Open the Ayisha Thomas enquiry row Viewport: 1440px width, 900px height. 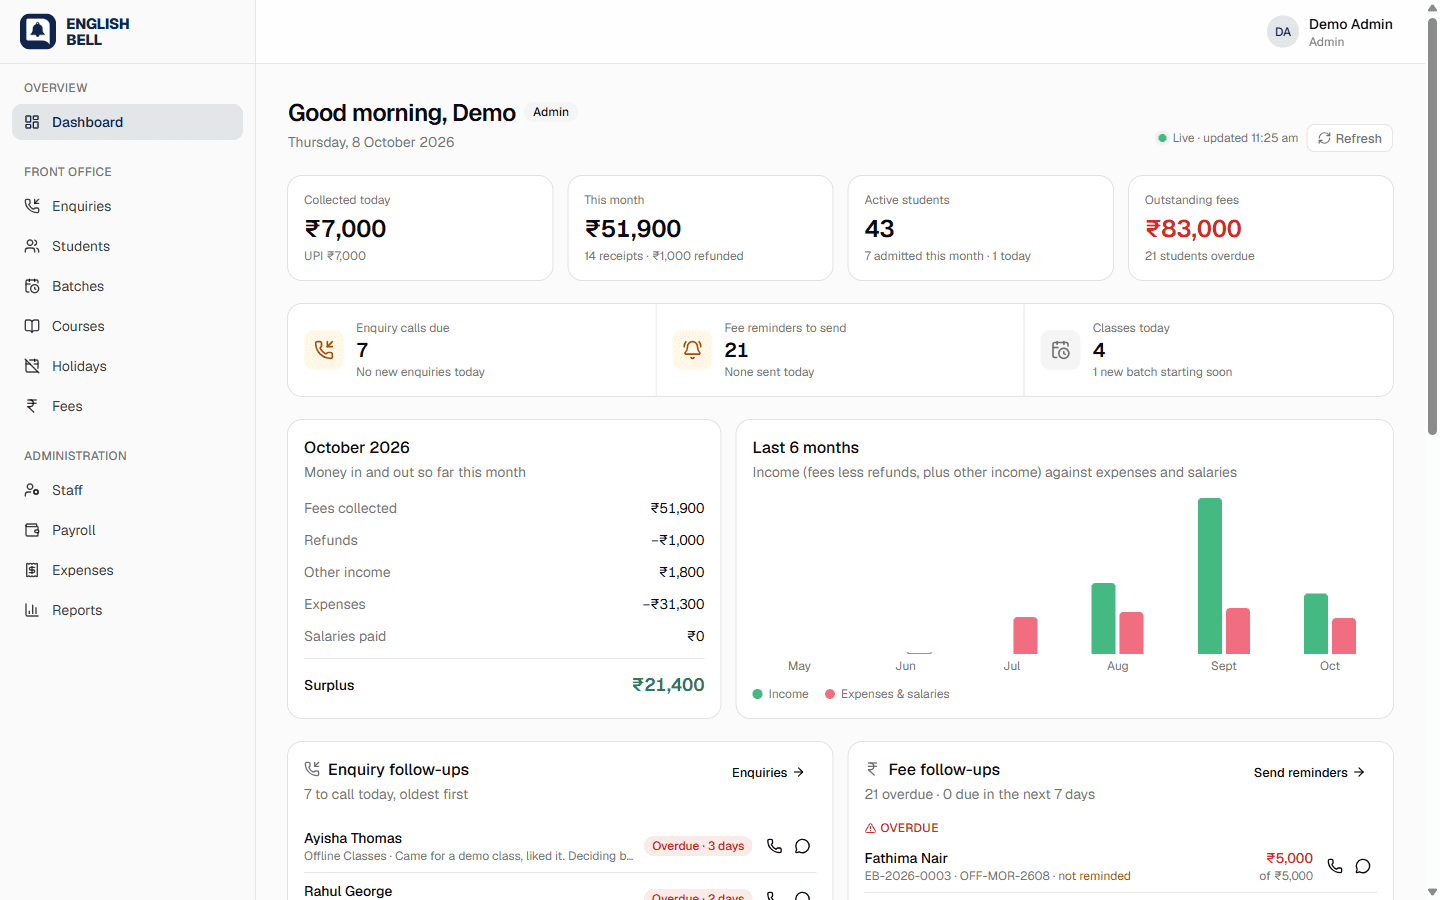(560, 846)
